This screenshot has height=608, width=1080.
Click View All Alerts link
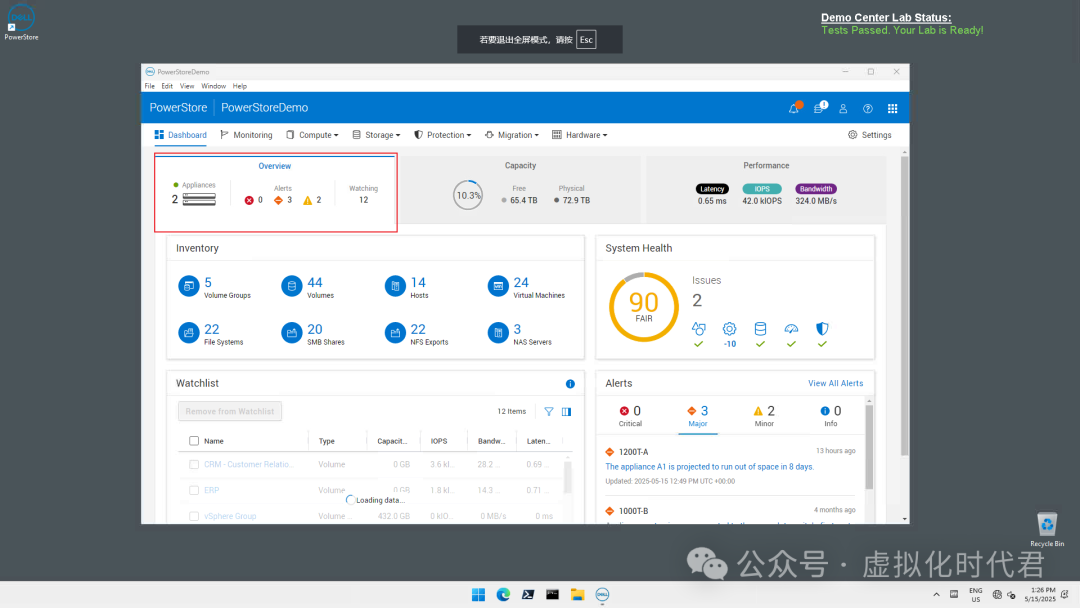pyautogui.click(x=835, y=384)
